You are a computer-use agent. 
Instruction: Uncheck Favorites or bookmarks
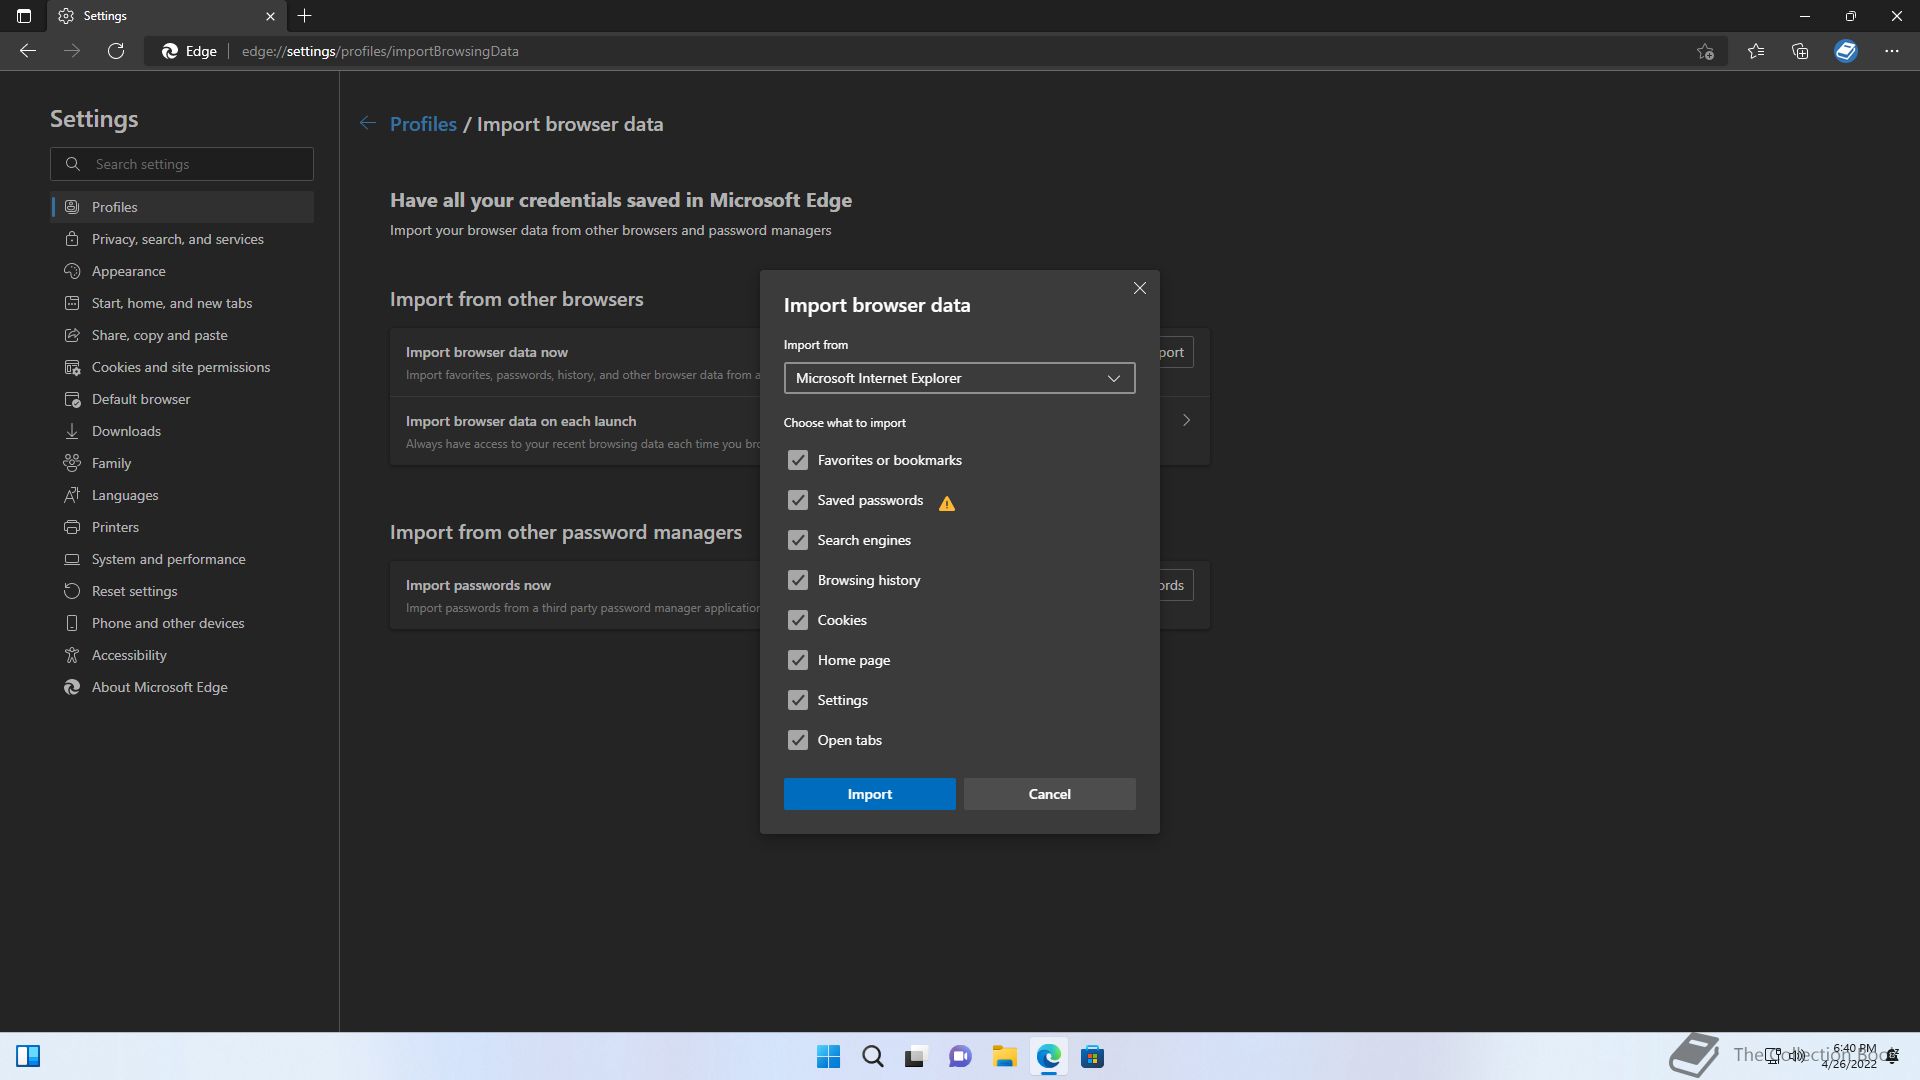click(x=797, y=460)
